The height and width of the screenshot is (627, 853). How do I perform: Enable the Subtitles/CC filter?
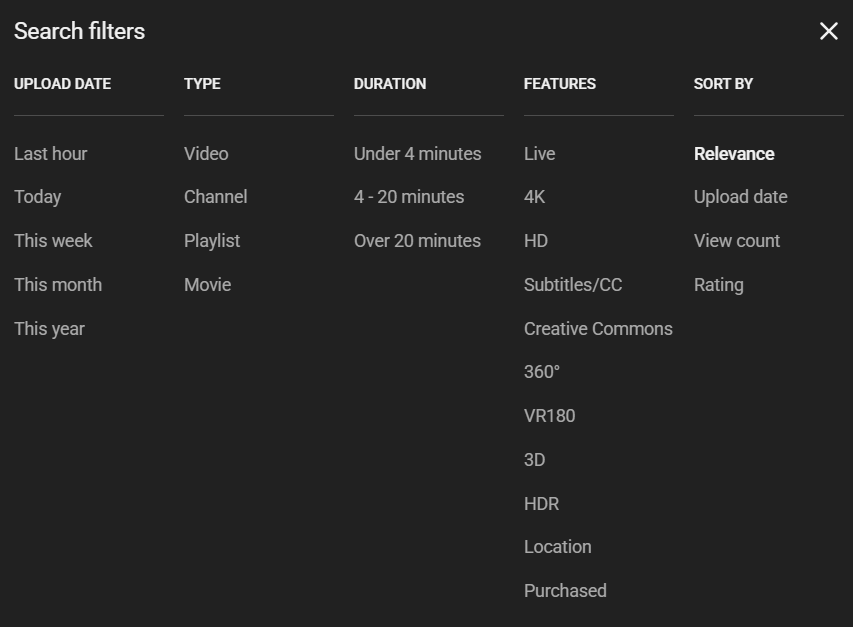click(572, 285)
